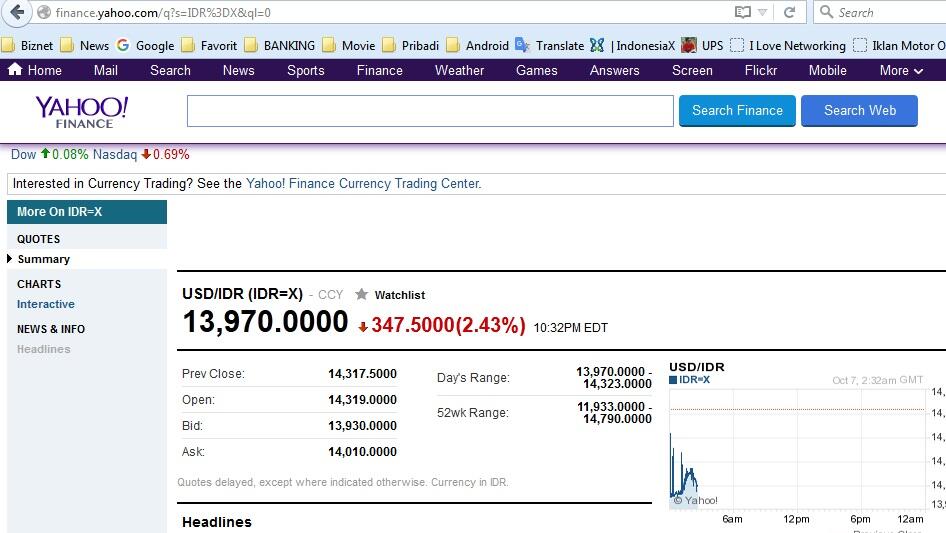Click the USD/IDR intraday chart
This screenshot has width=946, height=533.
[x=798, y=450]
